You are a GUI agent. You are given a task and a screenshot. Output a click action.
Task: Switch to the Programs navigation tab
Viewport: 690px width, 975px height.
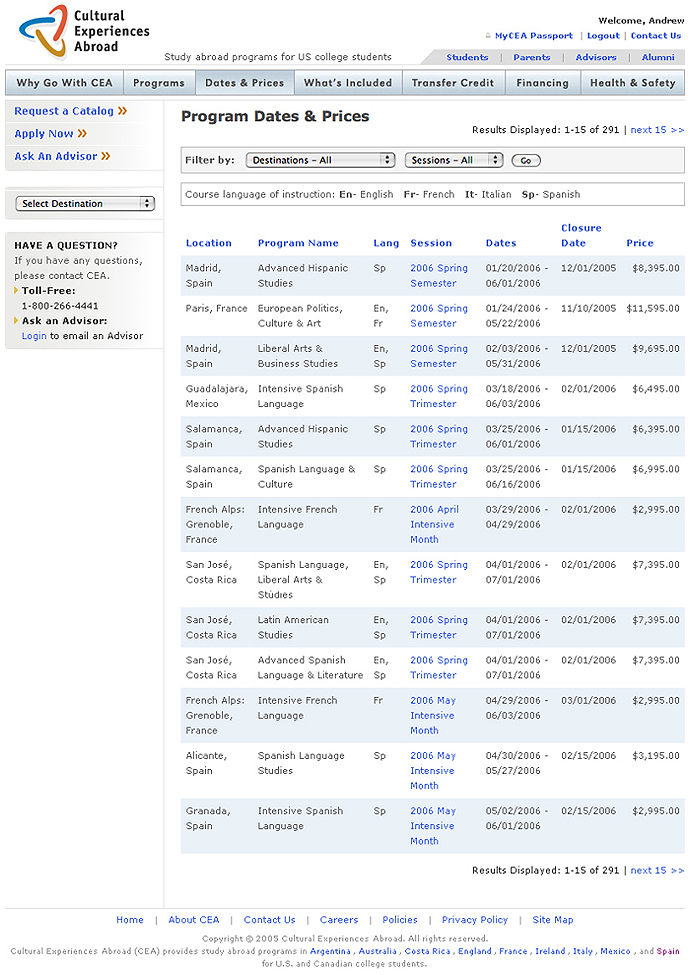158,83
